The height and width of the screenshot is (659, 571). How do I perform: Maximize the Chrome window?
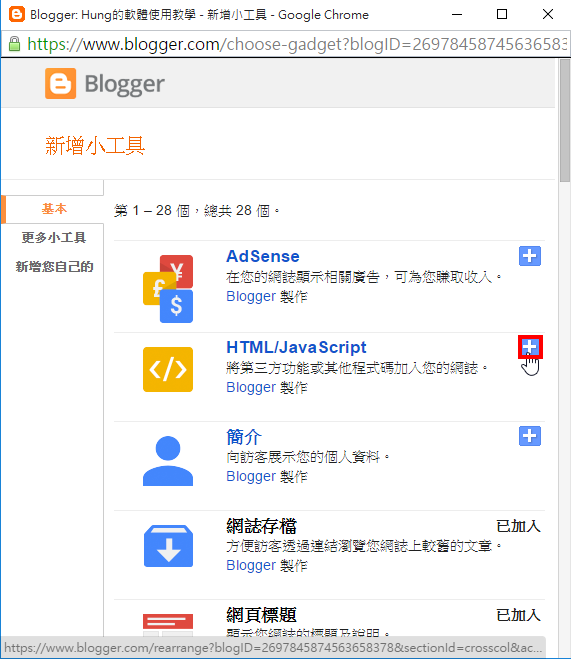[502, 14]
